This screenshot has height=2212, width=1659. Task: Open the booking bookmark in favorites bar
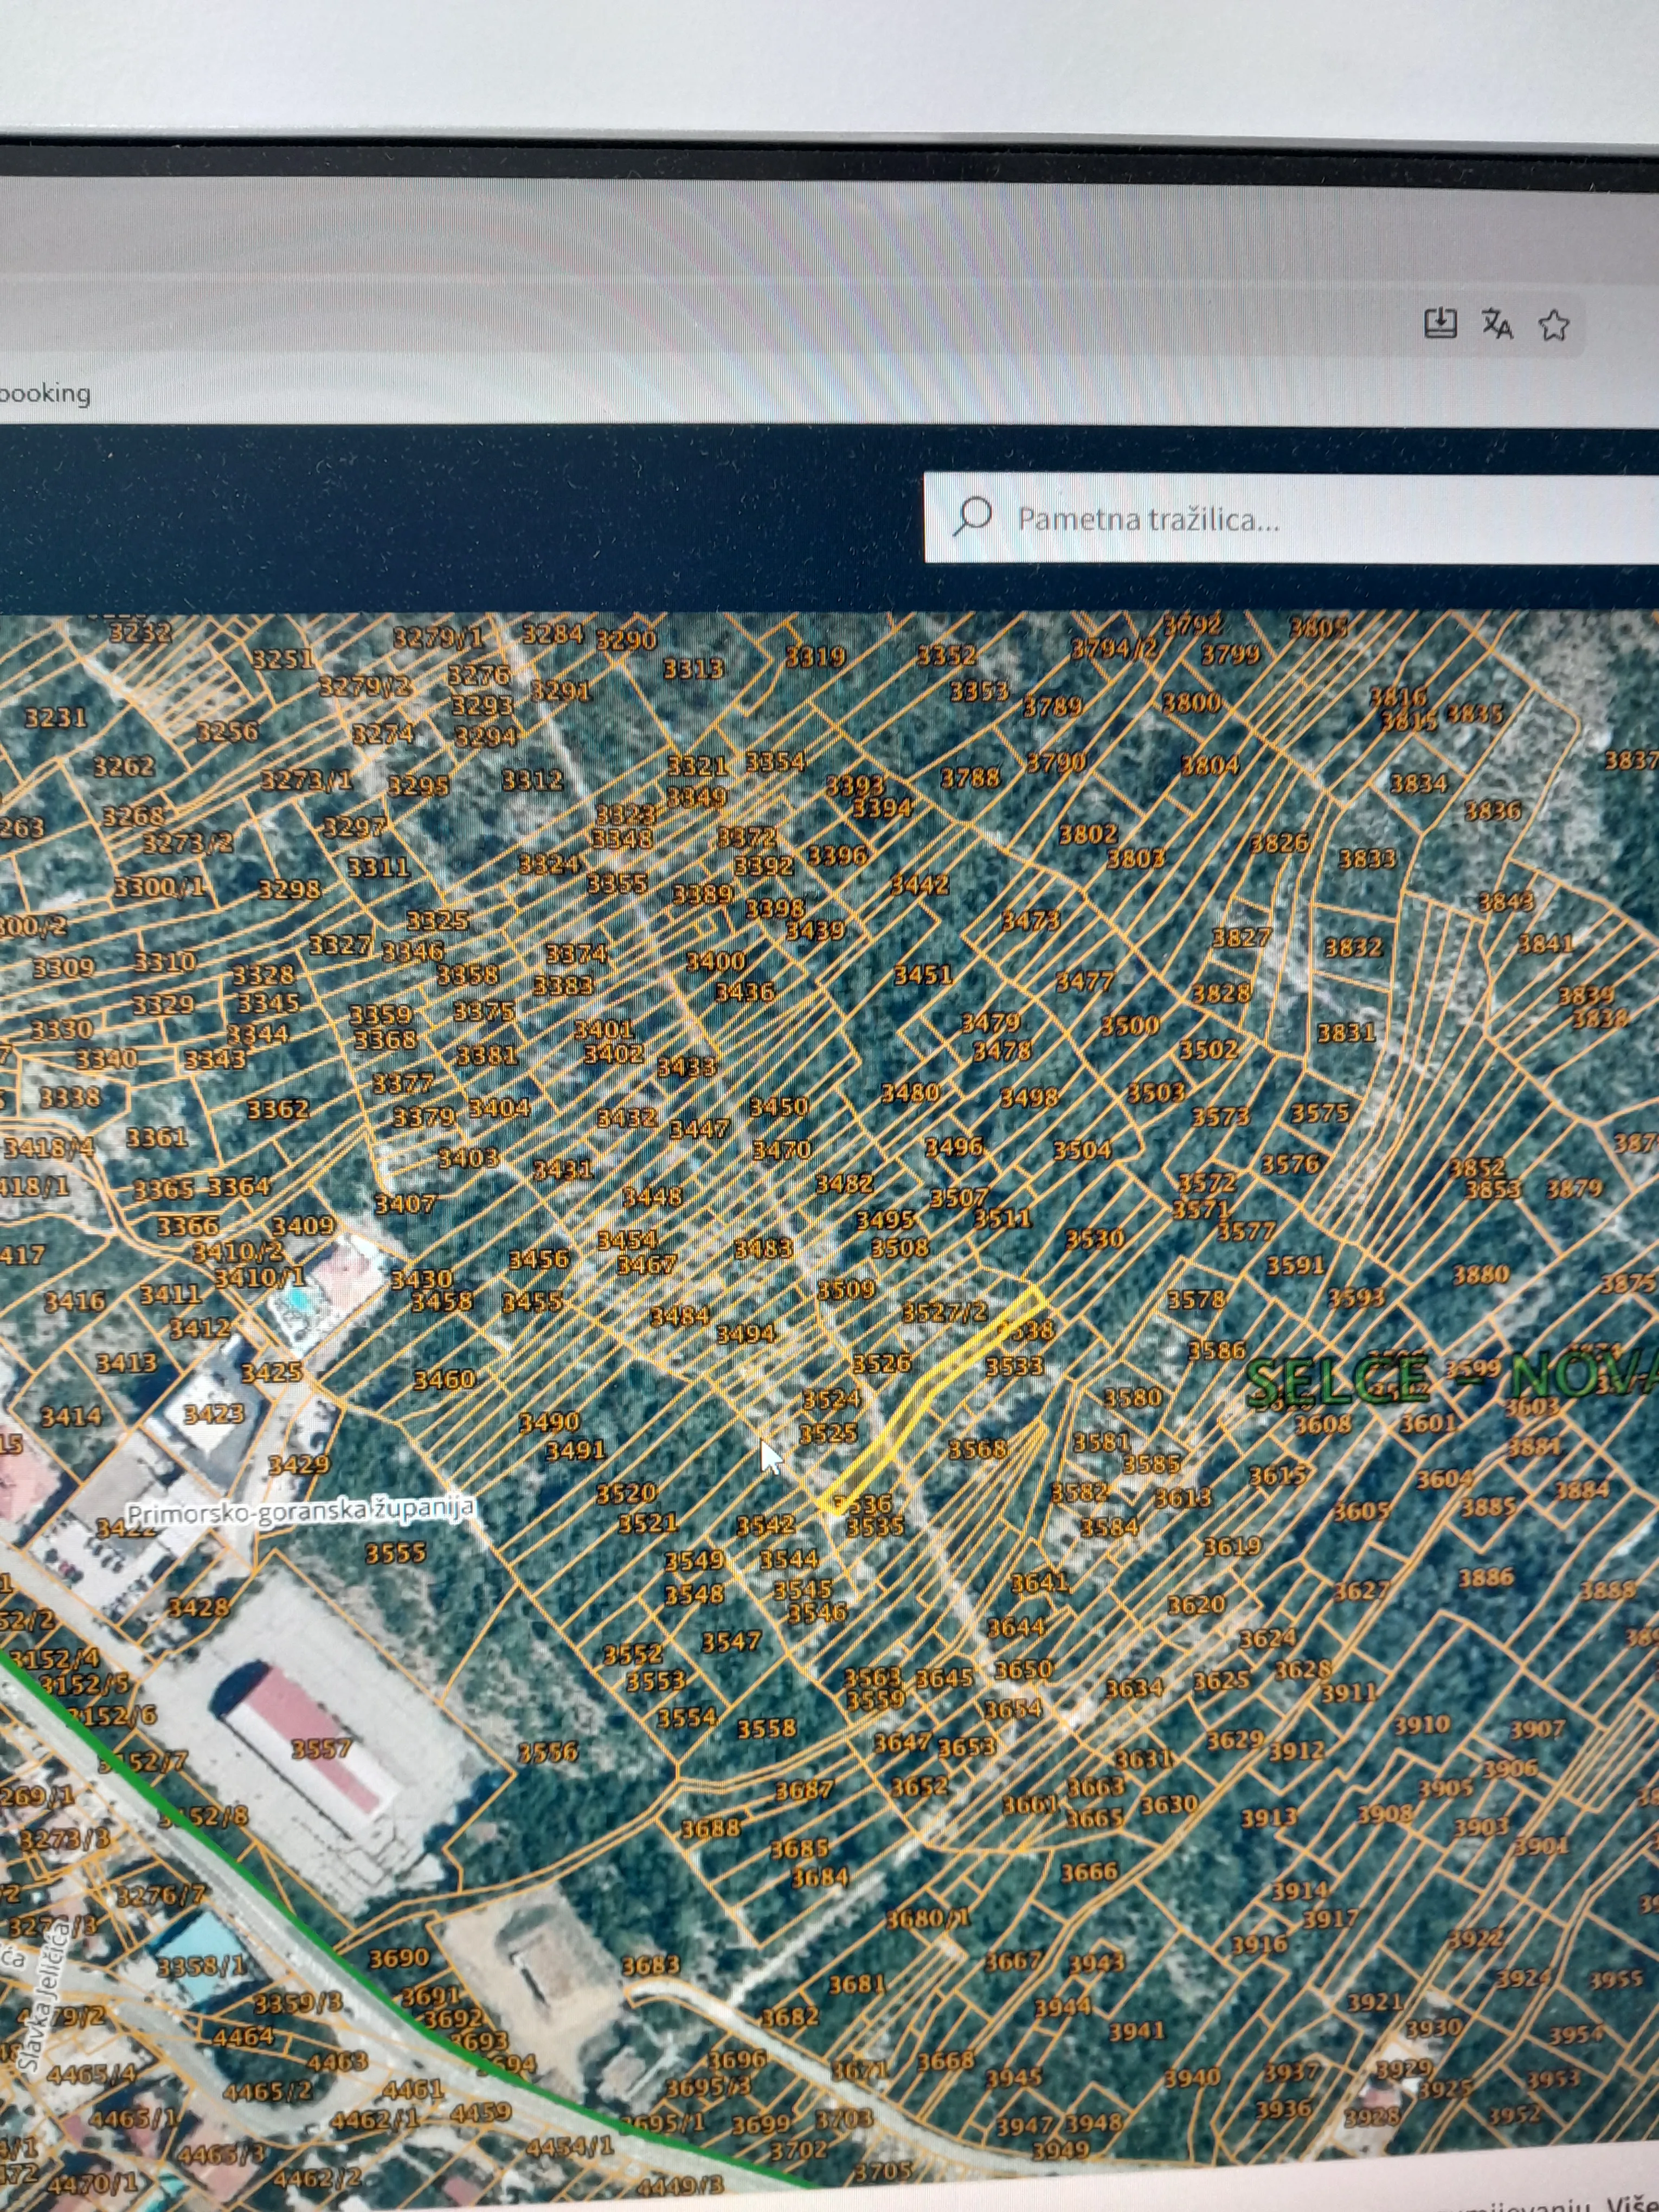[45, 393]
